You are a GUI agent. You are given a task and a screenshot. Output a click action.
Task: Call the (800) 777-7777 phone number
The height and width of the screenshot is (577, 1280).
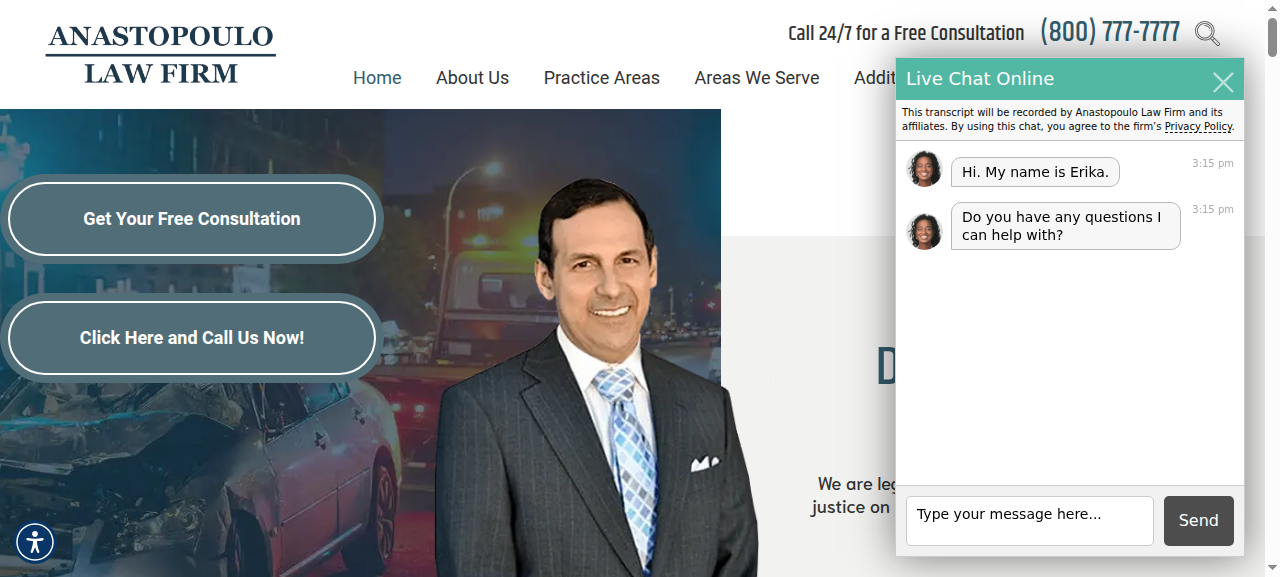(x=1110, y=33)
